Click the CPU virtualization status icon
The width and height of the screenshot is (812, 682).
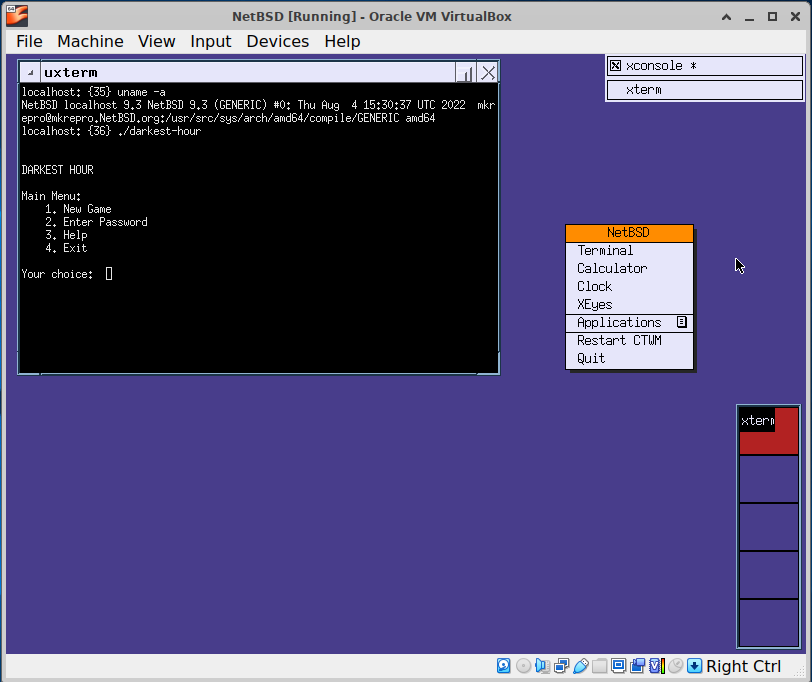(657, 666)
